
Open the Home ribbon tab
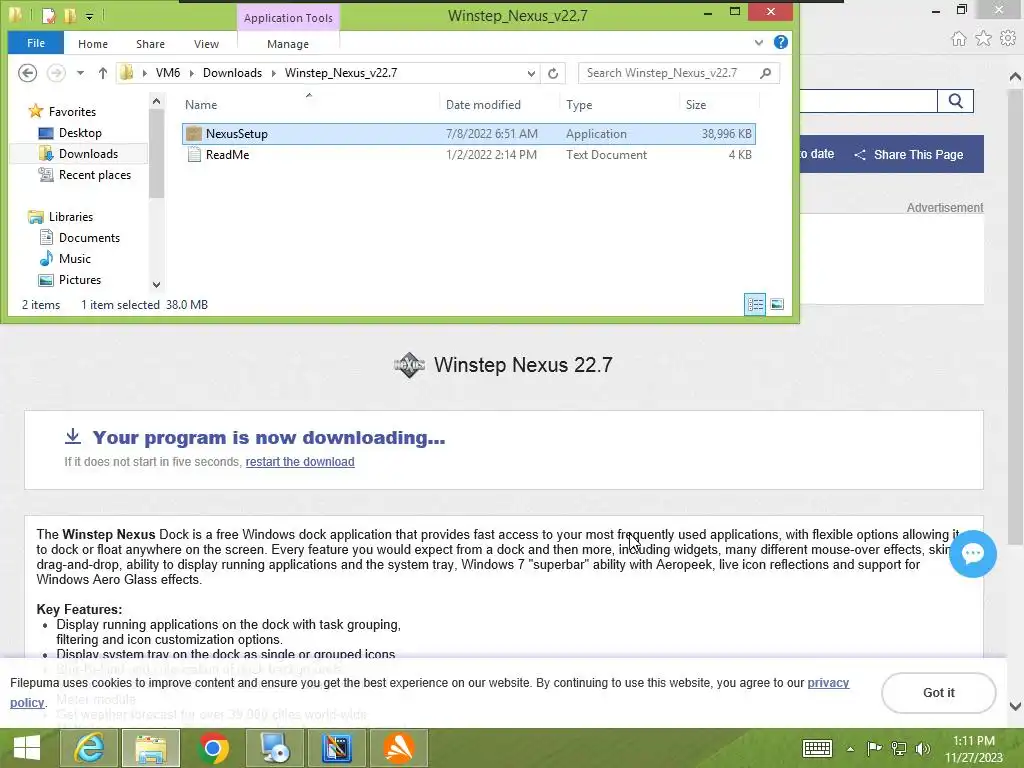[x=93, y=44]
